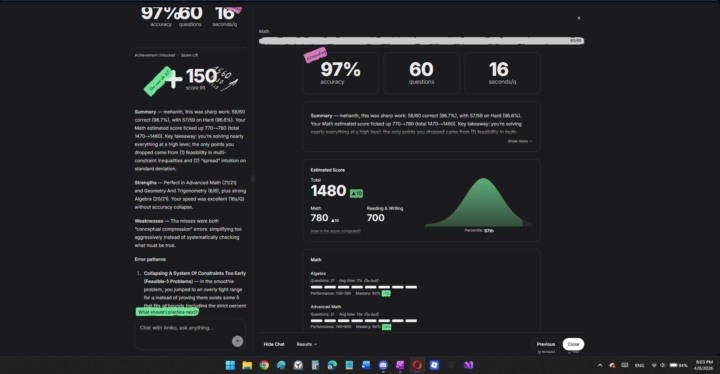
Task: Click the '+150 score lift' achievement
Action: coord(192,79)
